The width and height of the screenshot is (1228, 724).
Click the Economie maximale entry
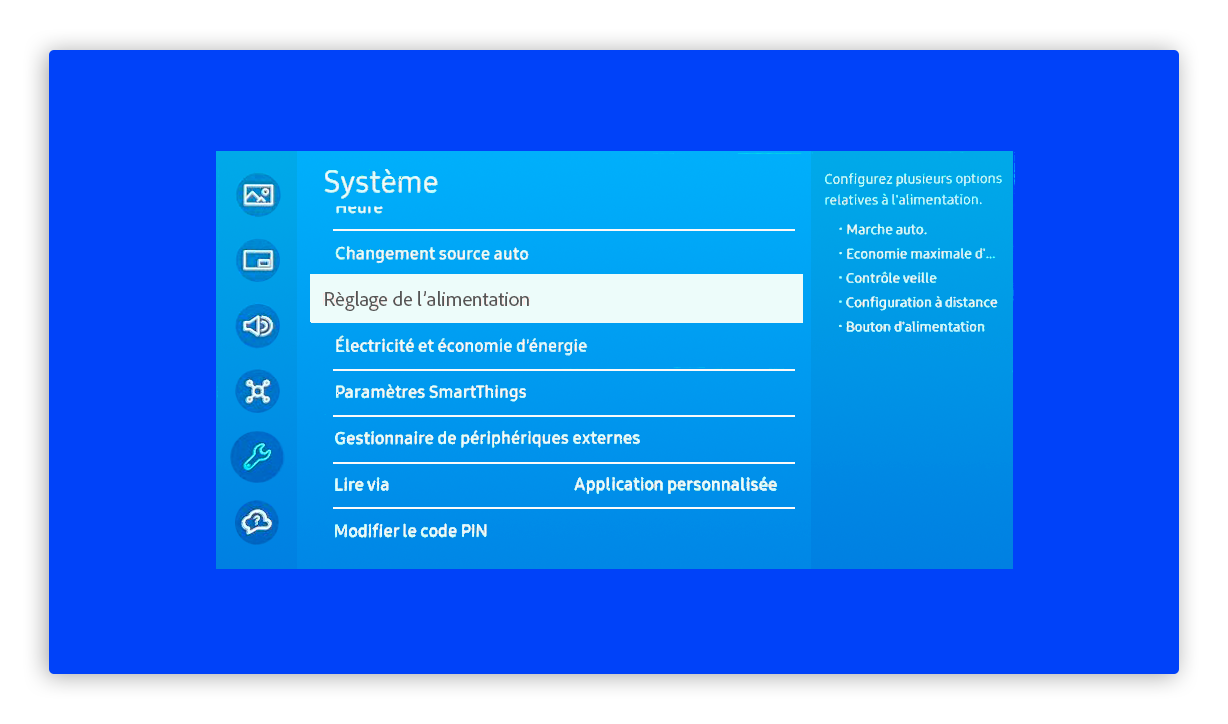pos(920,254)
